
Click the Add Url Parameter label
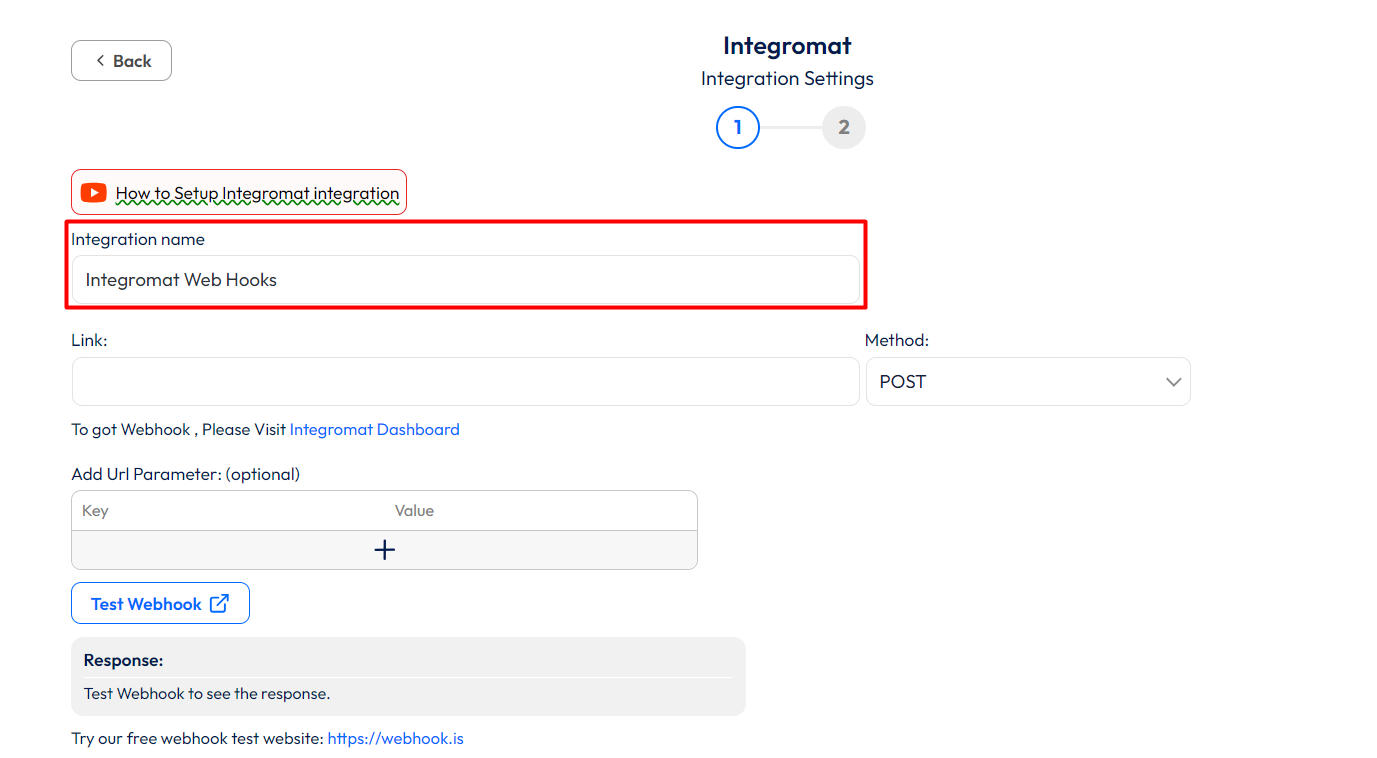185,474
